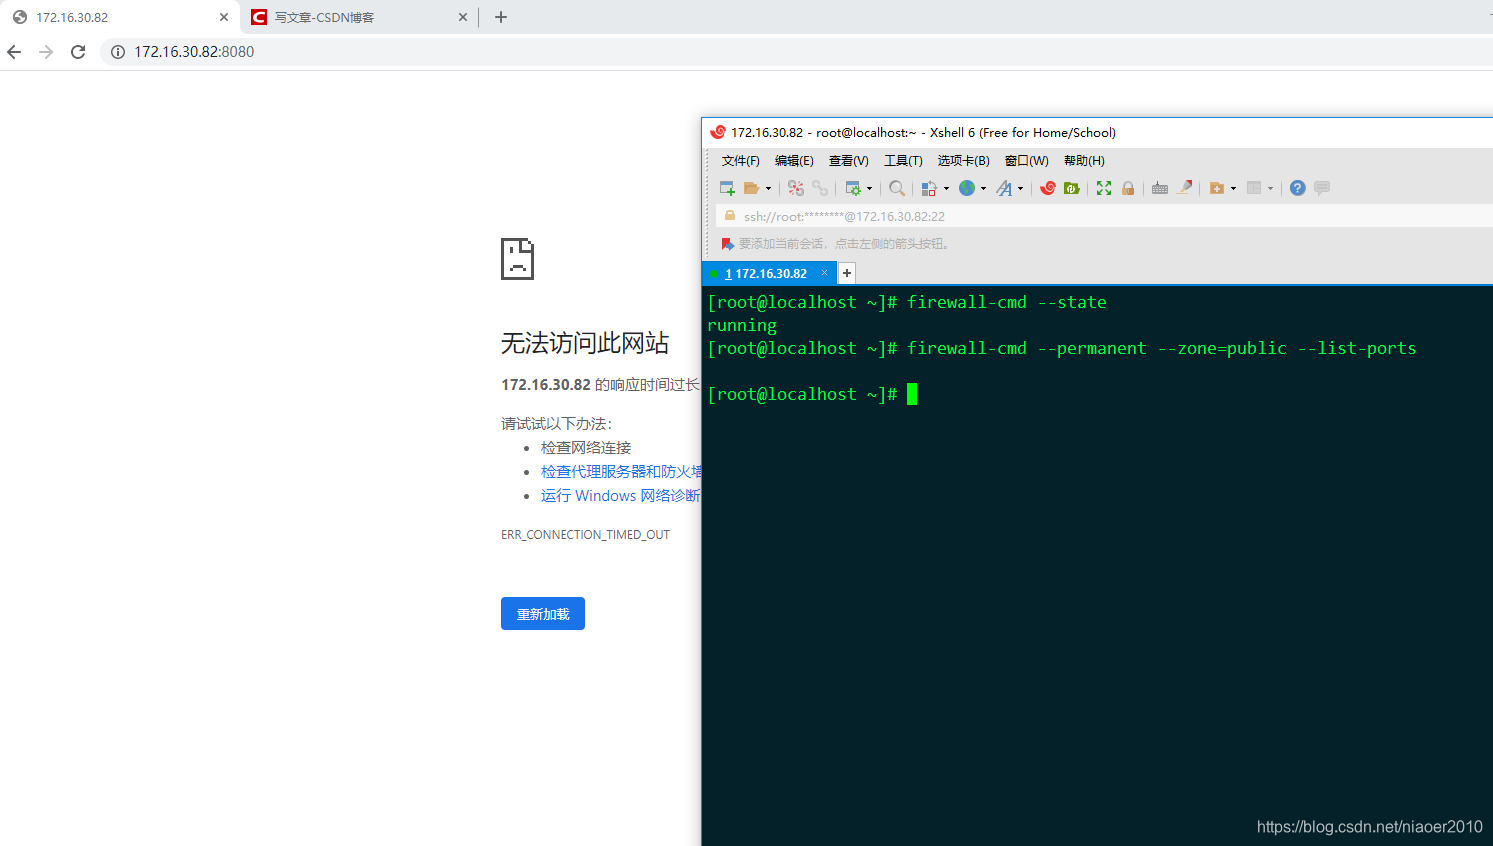Image resolution: width=1493 pixels, height=846 pixels.
Task: Close the 写文章-CSDN博客 Chrome tab
Action: 463,17
